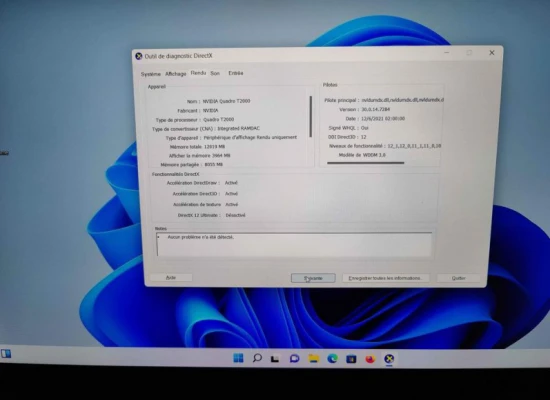Click 'Mémoire totale' value row
This screenshot has height=400, width=550.
pos(197,147)
